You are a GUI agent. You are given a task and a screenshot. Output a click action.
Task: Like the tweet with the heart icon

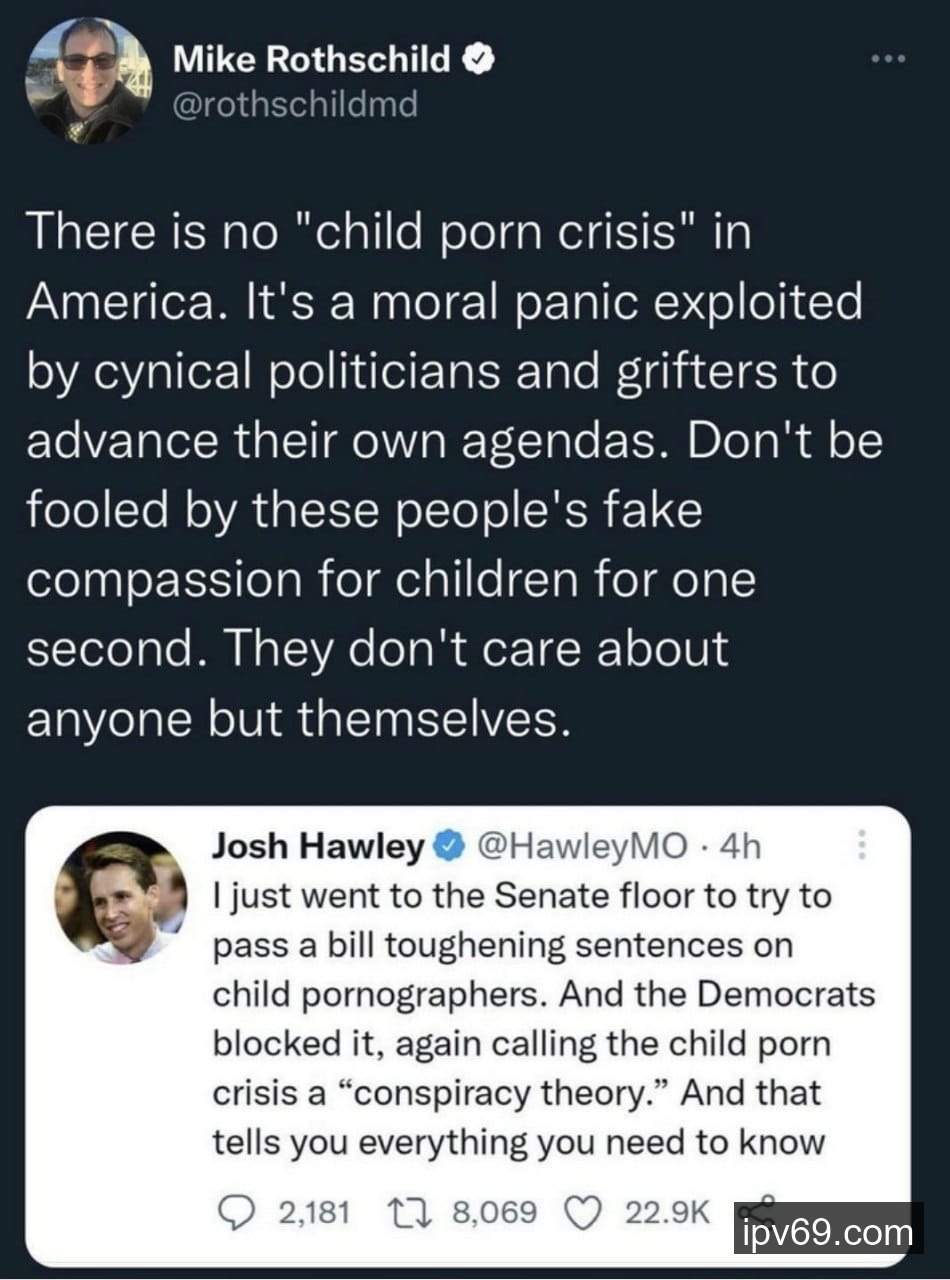(x=582, y=1213)
